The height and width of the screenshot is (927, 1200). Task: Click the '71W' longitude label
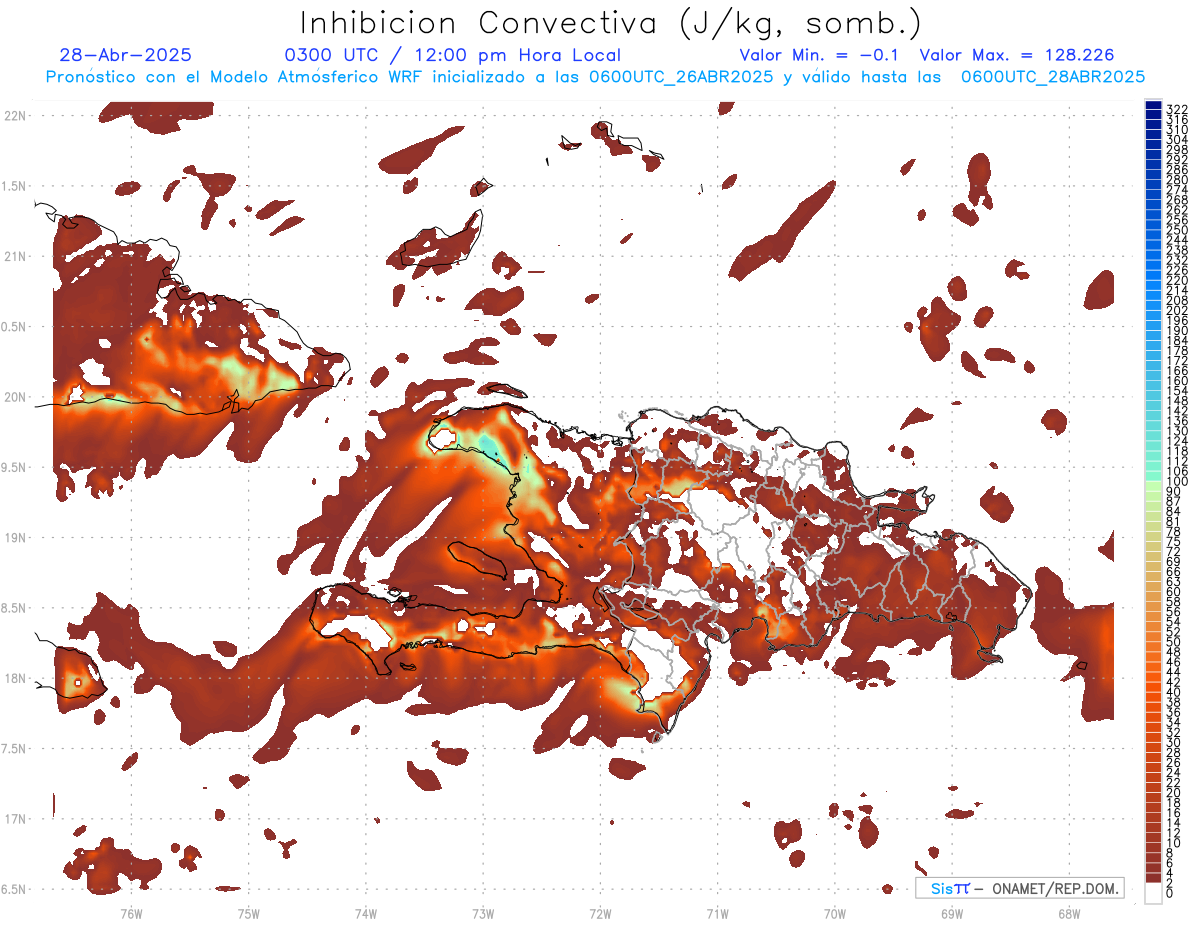[x=717, y=913]
